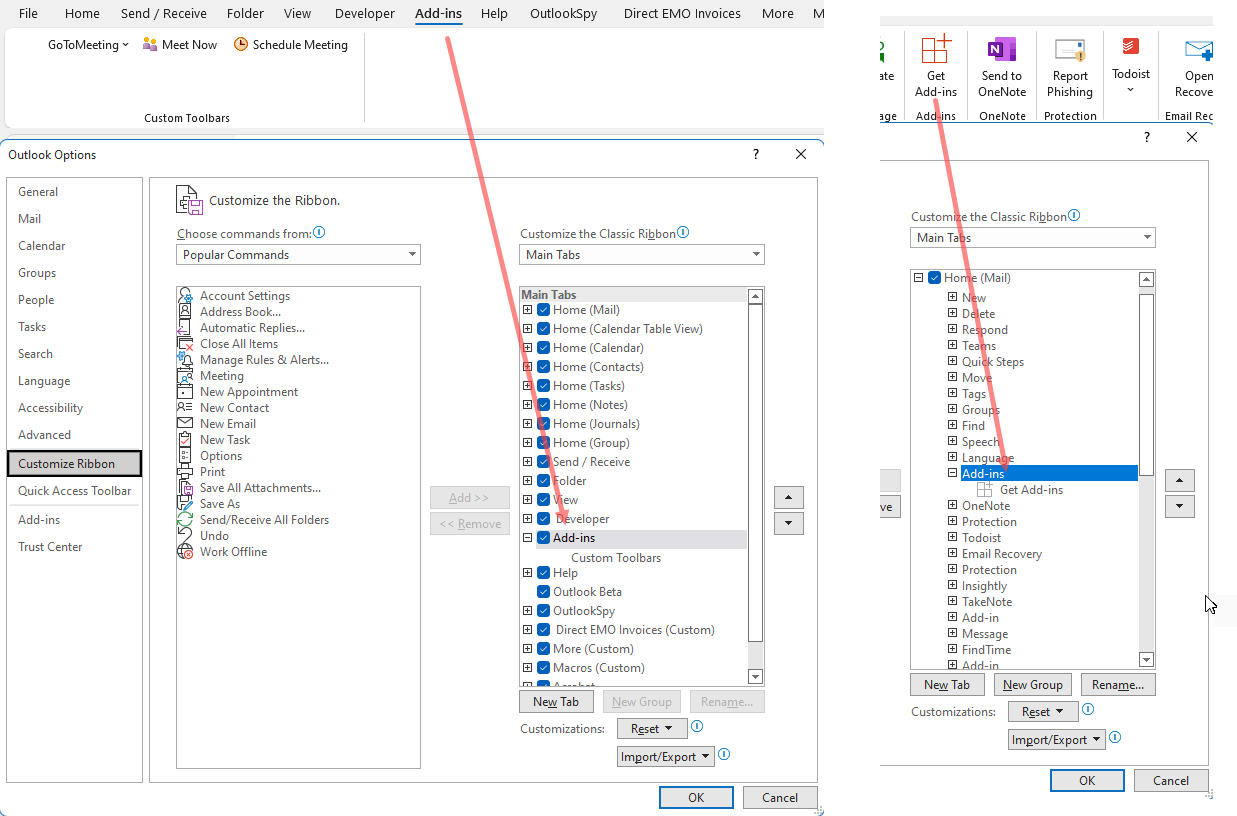This screenshot has width=1237, height=816.
Task: Click the Work Offline command icon
Action: pos(185,552)
